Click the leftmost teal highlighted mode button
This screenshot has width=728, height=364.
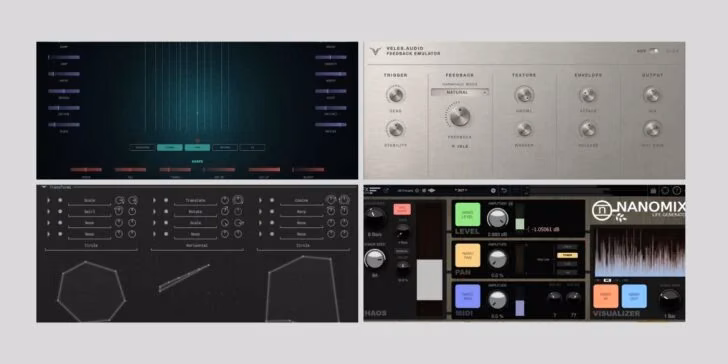[x=169, y=148]
